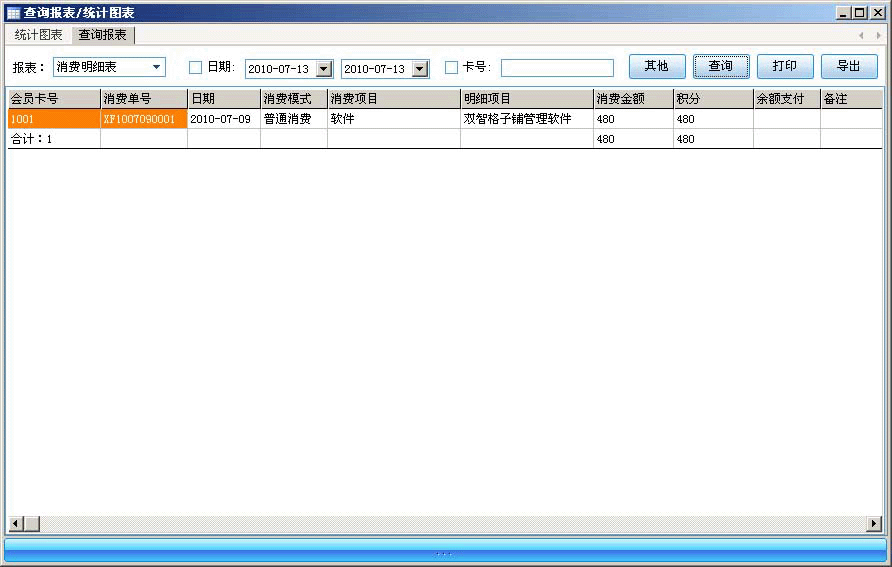Open the start date picker dropdown arrow
This screenshot has height=567, width=892.
point(324,69)
